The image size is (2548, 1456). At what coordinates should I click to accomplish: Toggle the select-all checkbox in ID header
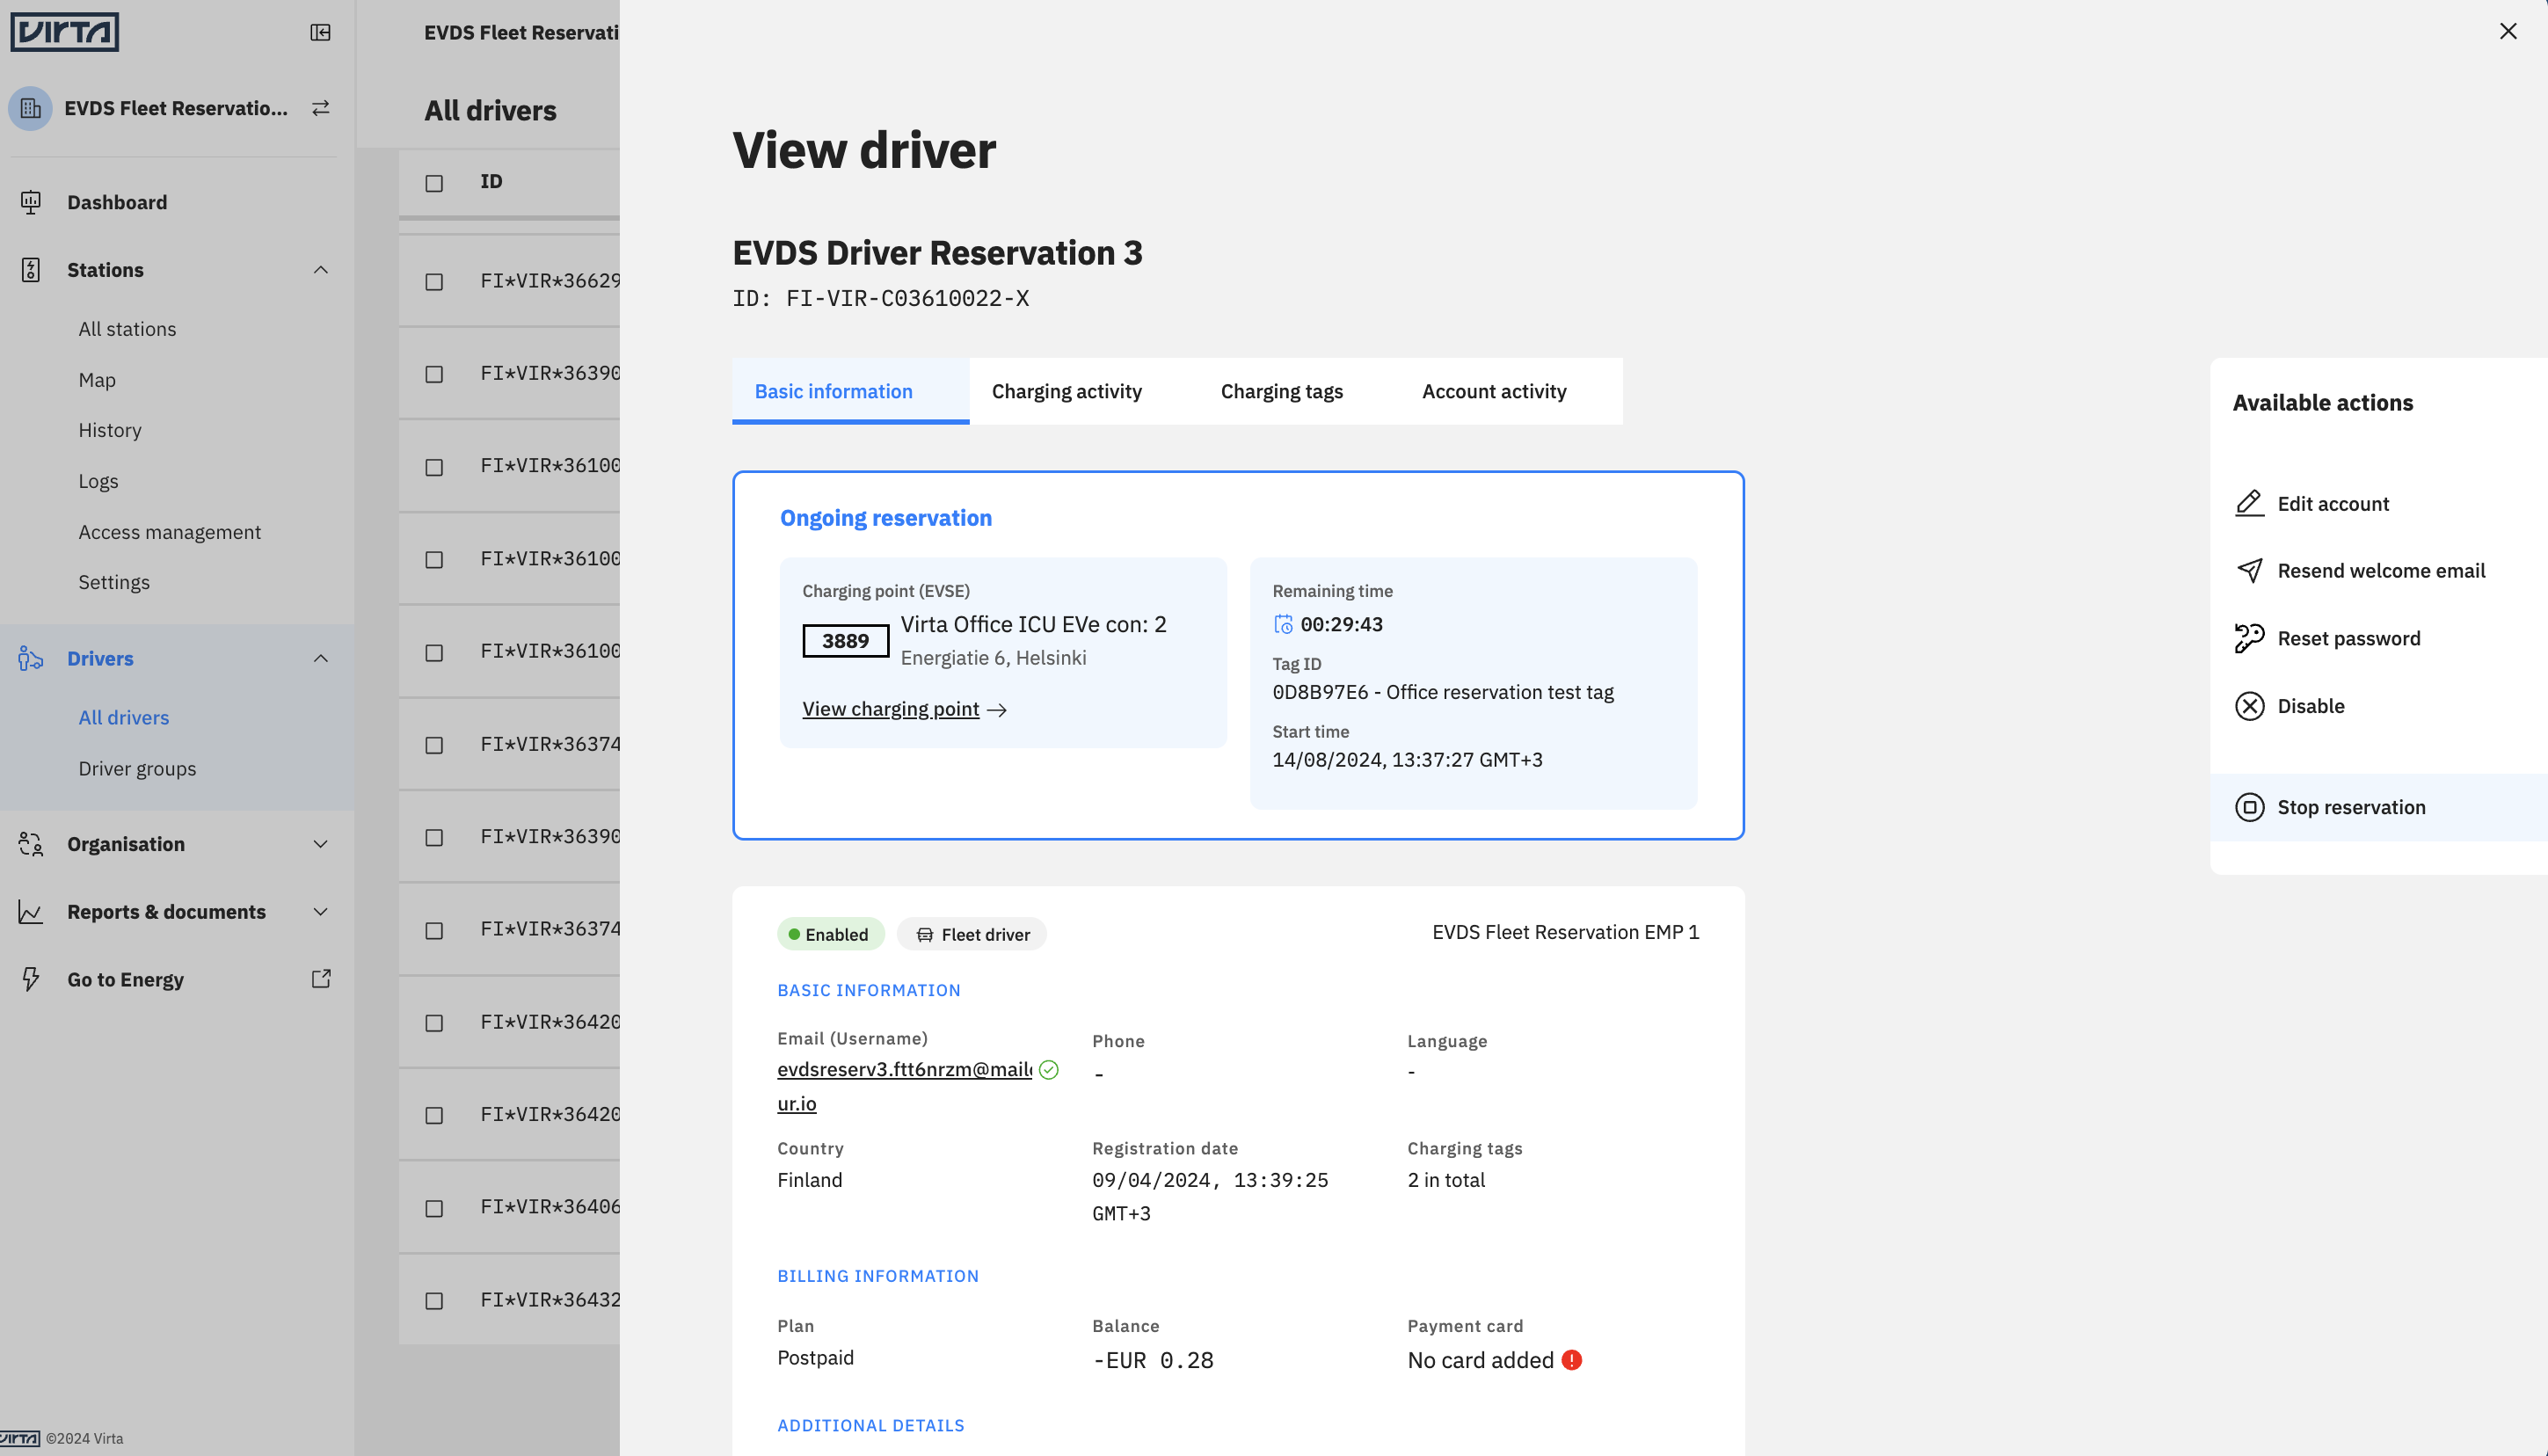tap(434, 183)
